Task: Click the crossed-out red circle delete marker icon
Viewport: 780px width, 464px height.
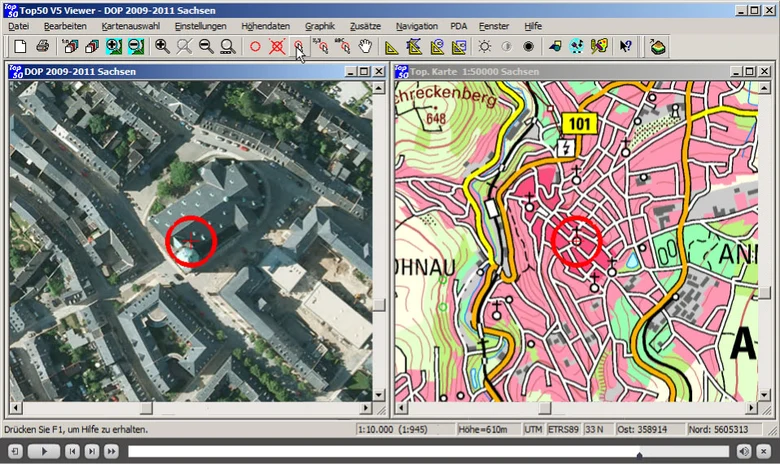Action: coord(277,47)
